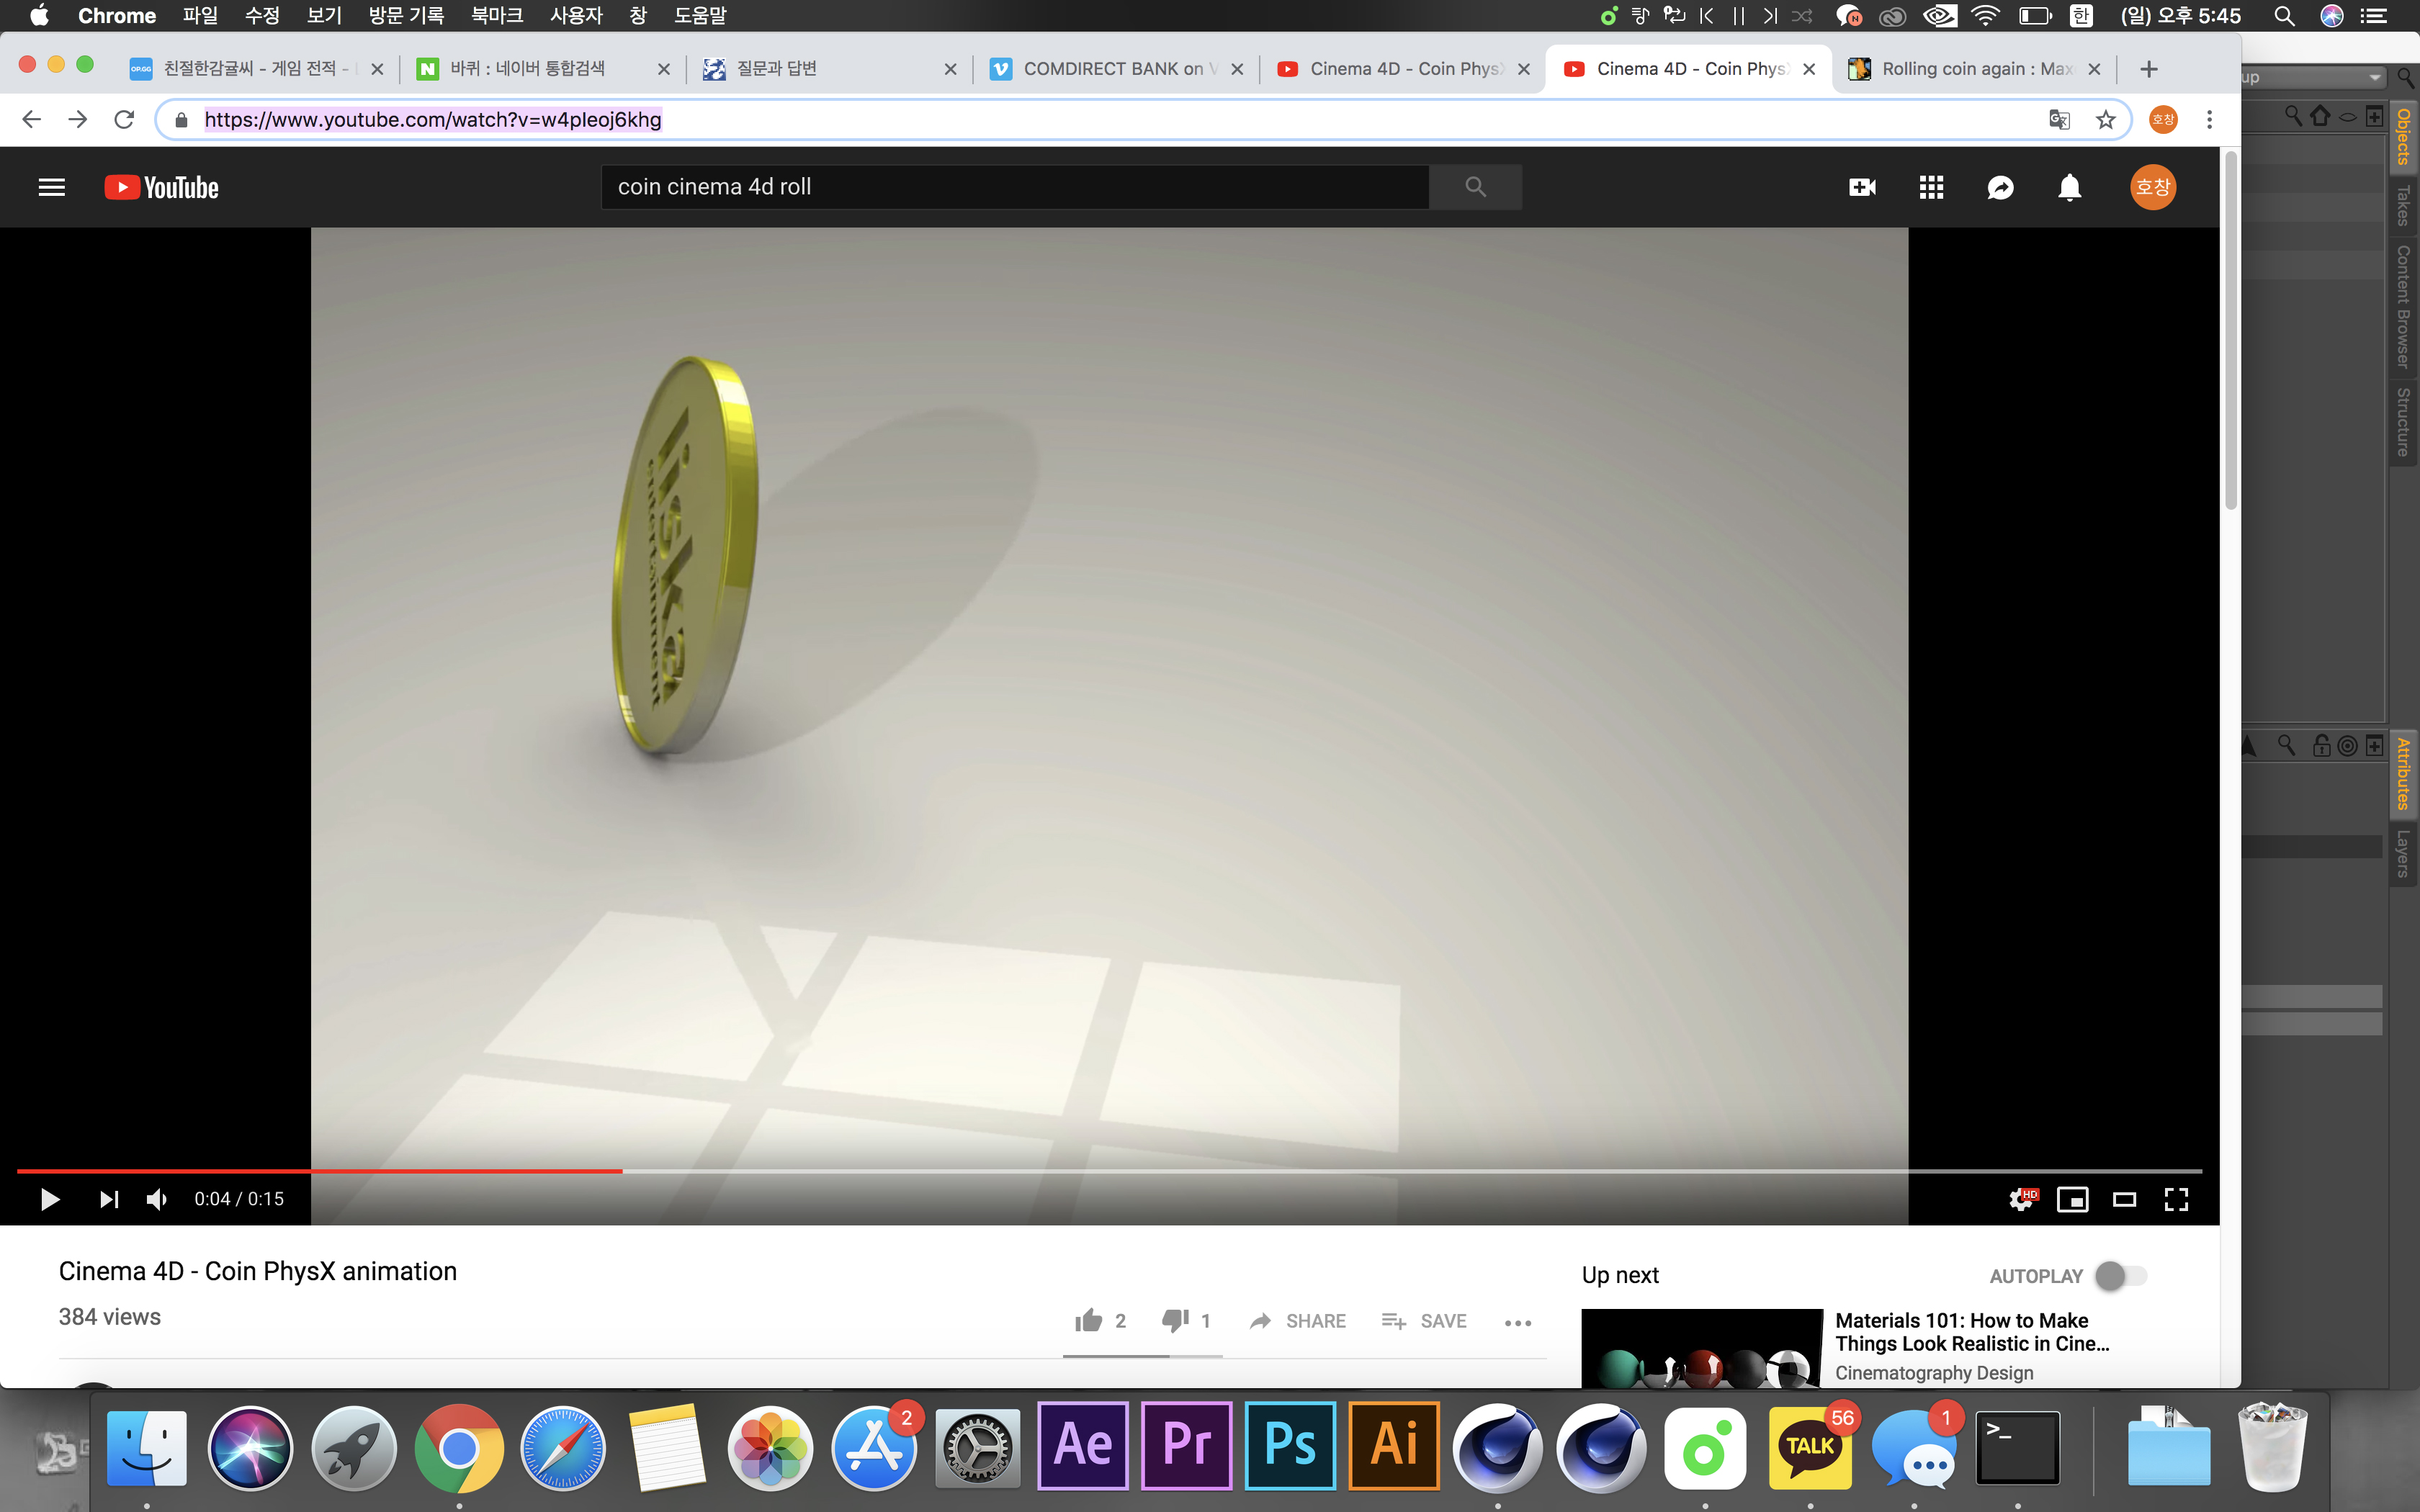
Task: Launch Premiere Pro from the dock
Action: pos(1186,1445)
